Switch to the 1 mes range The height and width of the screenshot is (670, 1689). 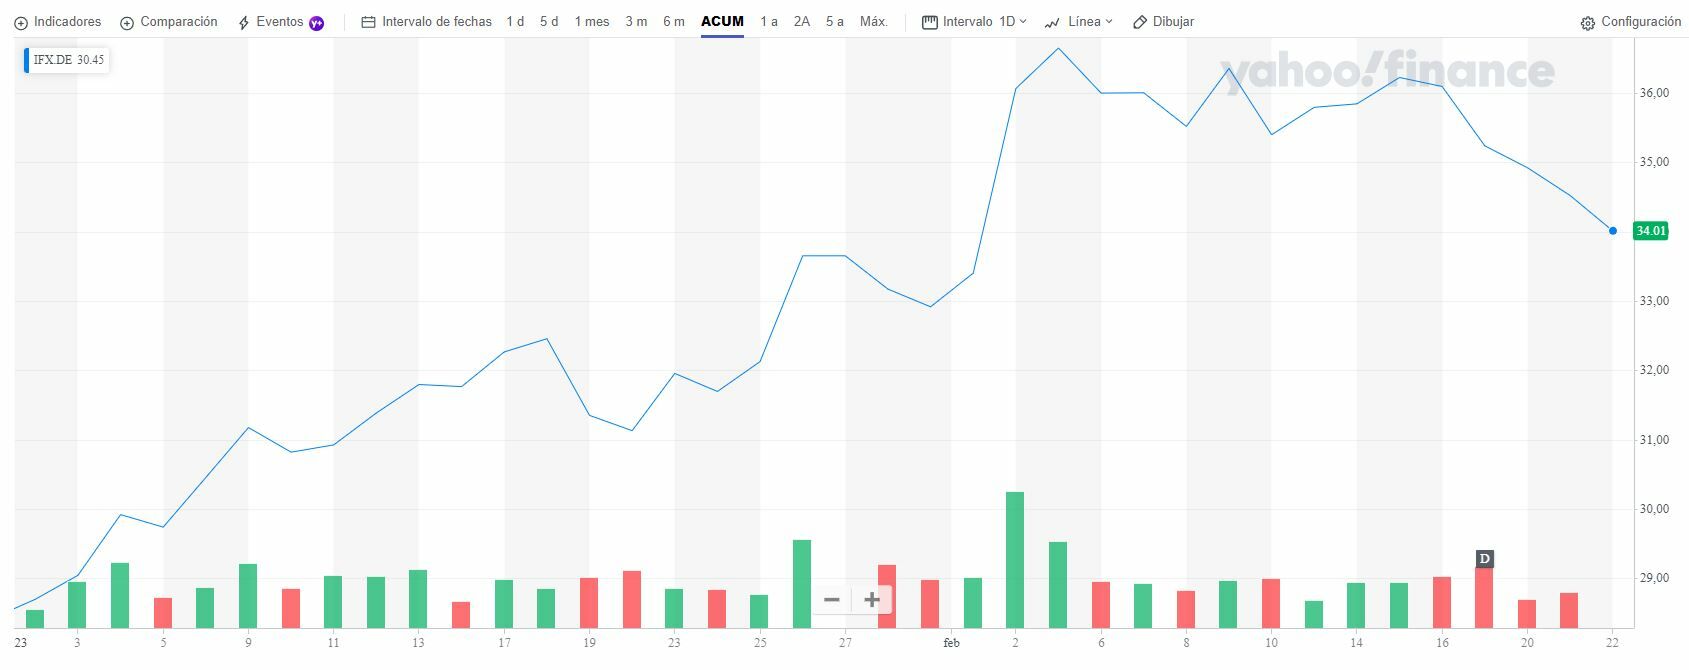[591, 22]
